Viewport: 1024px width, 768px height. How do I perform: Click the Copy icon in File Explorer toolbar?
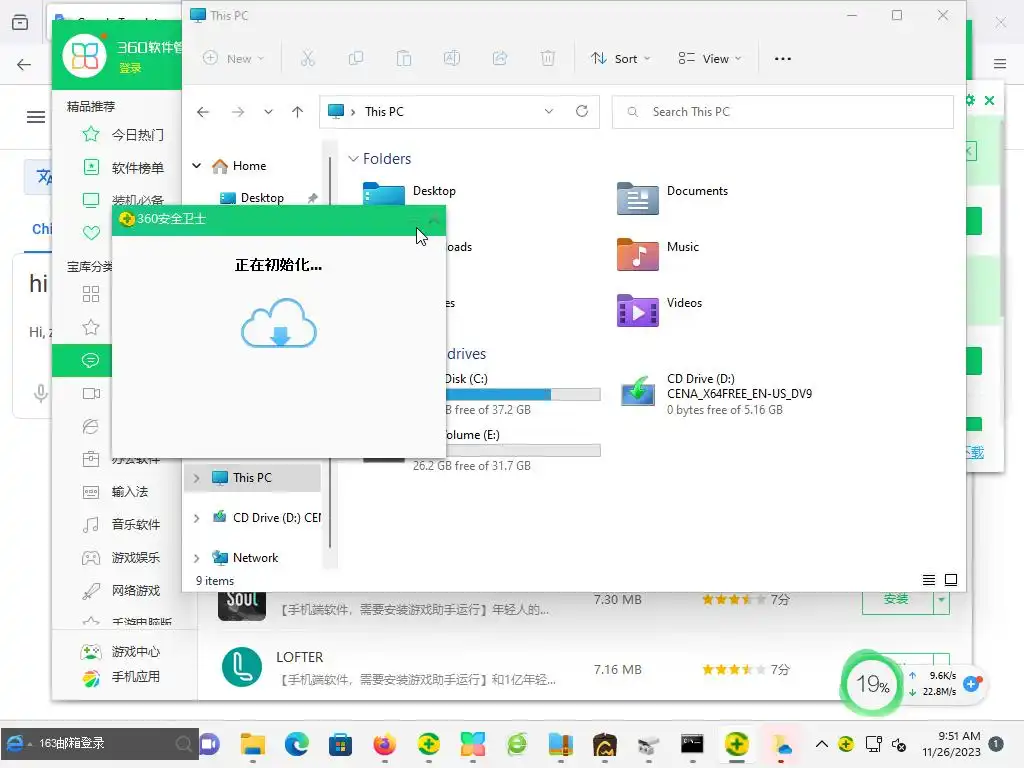click(356, 59)
